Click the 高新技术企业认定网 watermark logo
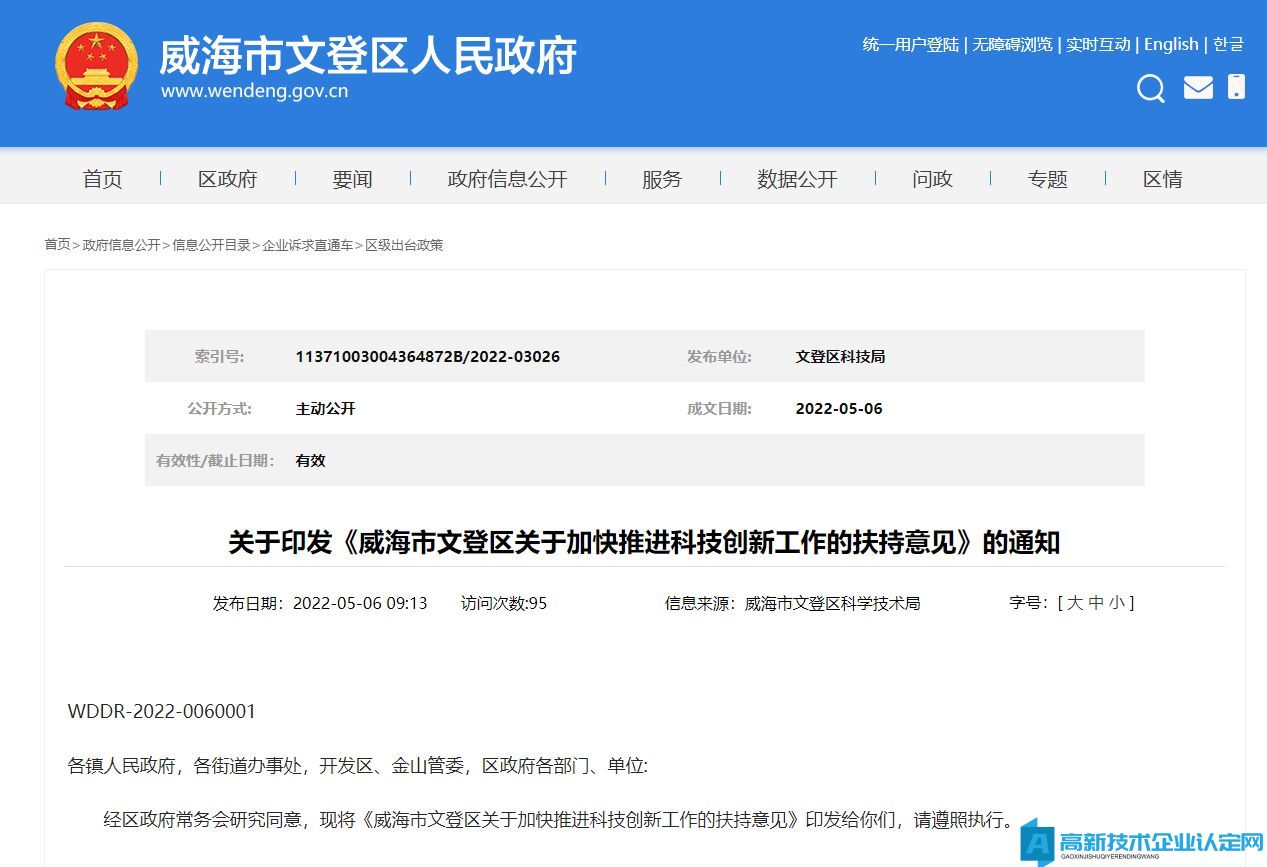This screenshot has width=1267, height=867. pyautogui.click(x=1143, y=845)
